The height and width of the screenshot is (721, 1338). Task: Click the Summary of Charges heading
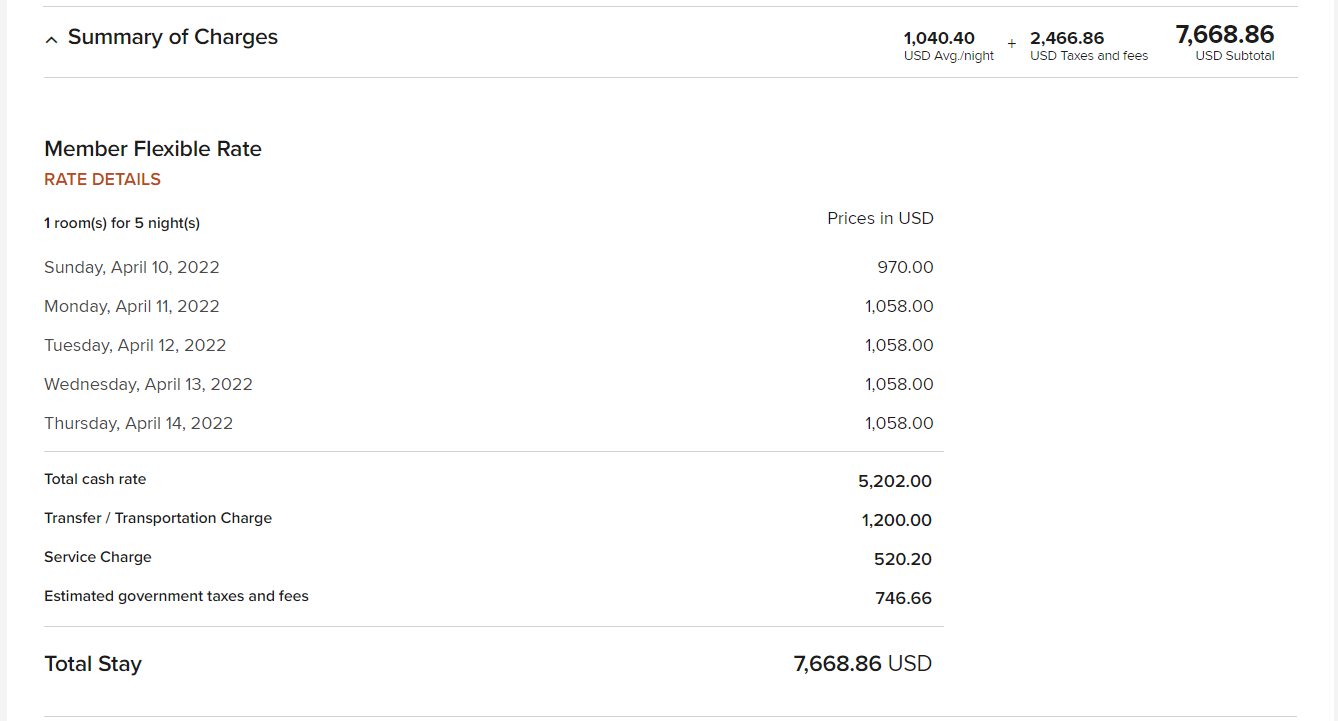click(173, 37)
